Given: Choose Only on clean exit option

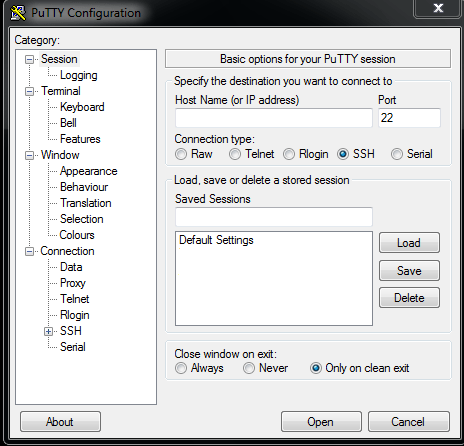Looking at the screenshot, I should [316, 368].
